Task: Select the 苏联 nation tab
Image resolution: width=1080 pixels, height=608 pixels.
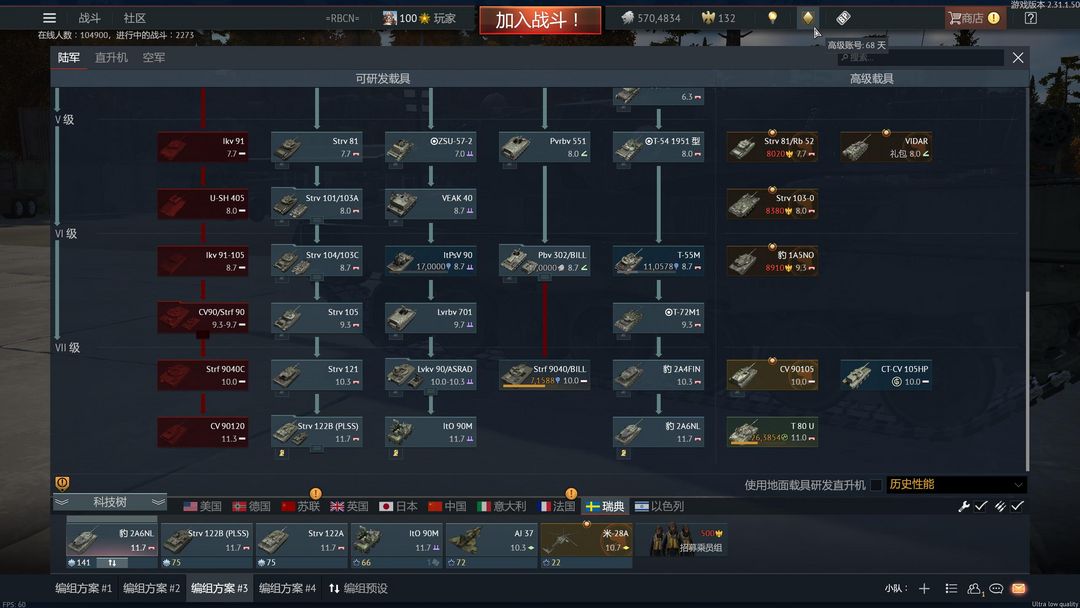Action: [300, 506]
